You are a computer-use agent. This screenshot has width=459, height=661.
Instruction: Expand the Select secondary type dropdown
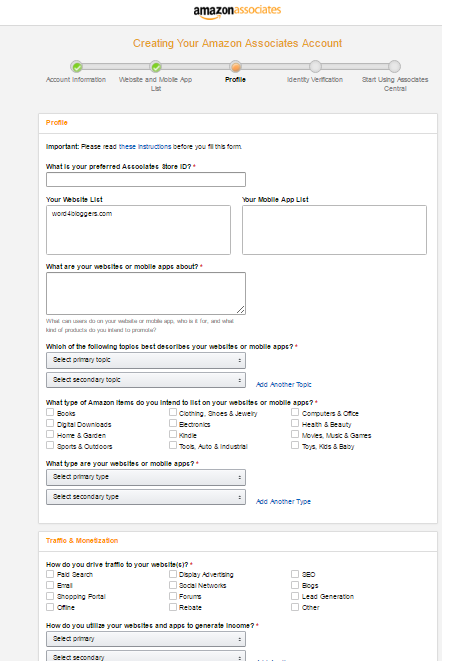(x=146, y=497)
